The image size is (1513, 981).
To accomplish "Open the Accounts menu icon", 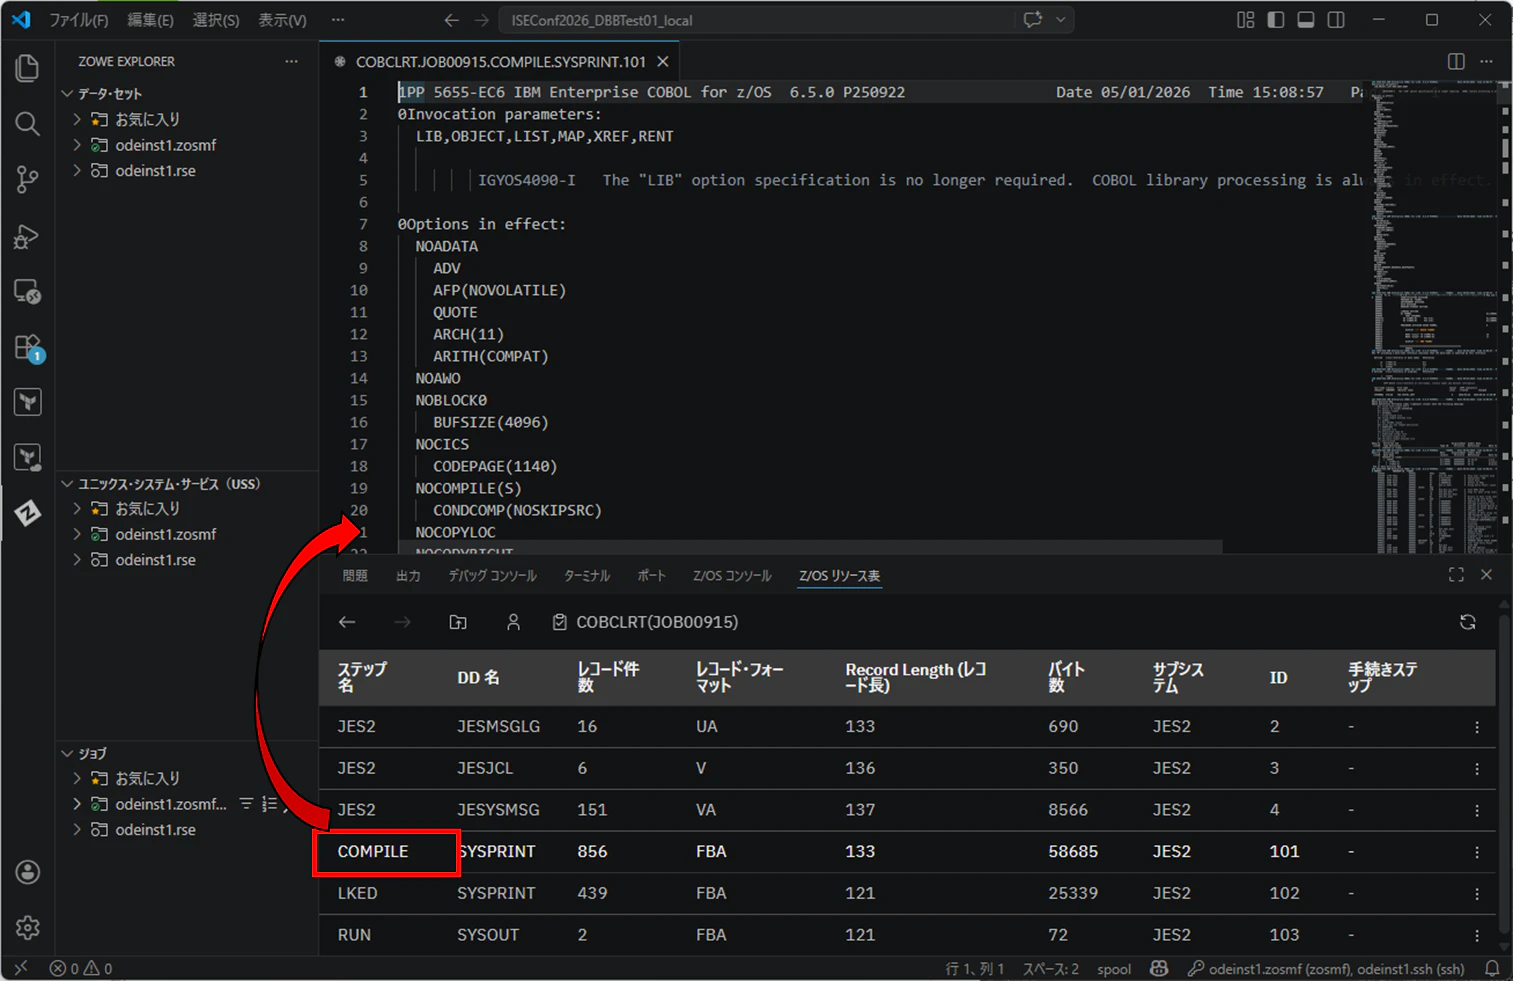I will [27, 872].
